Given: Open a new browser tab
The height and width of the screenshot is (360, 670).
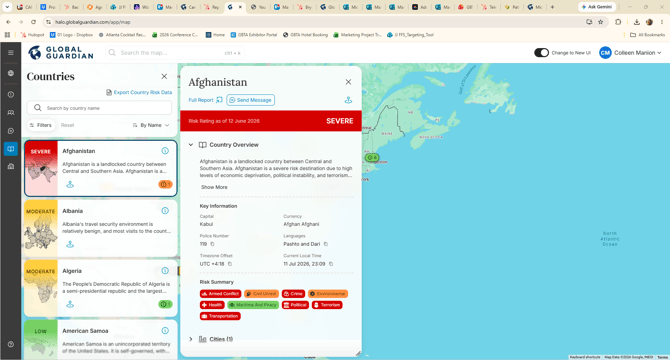Looking at the screenshot, I should pos(552,7).
